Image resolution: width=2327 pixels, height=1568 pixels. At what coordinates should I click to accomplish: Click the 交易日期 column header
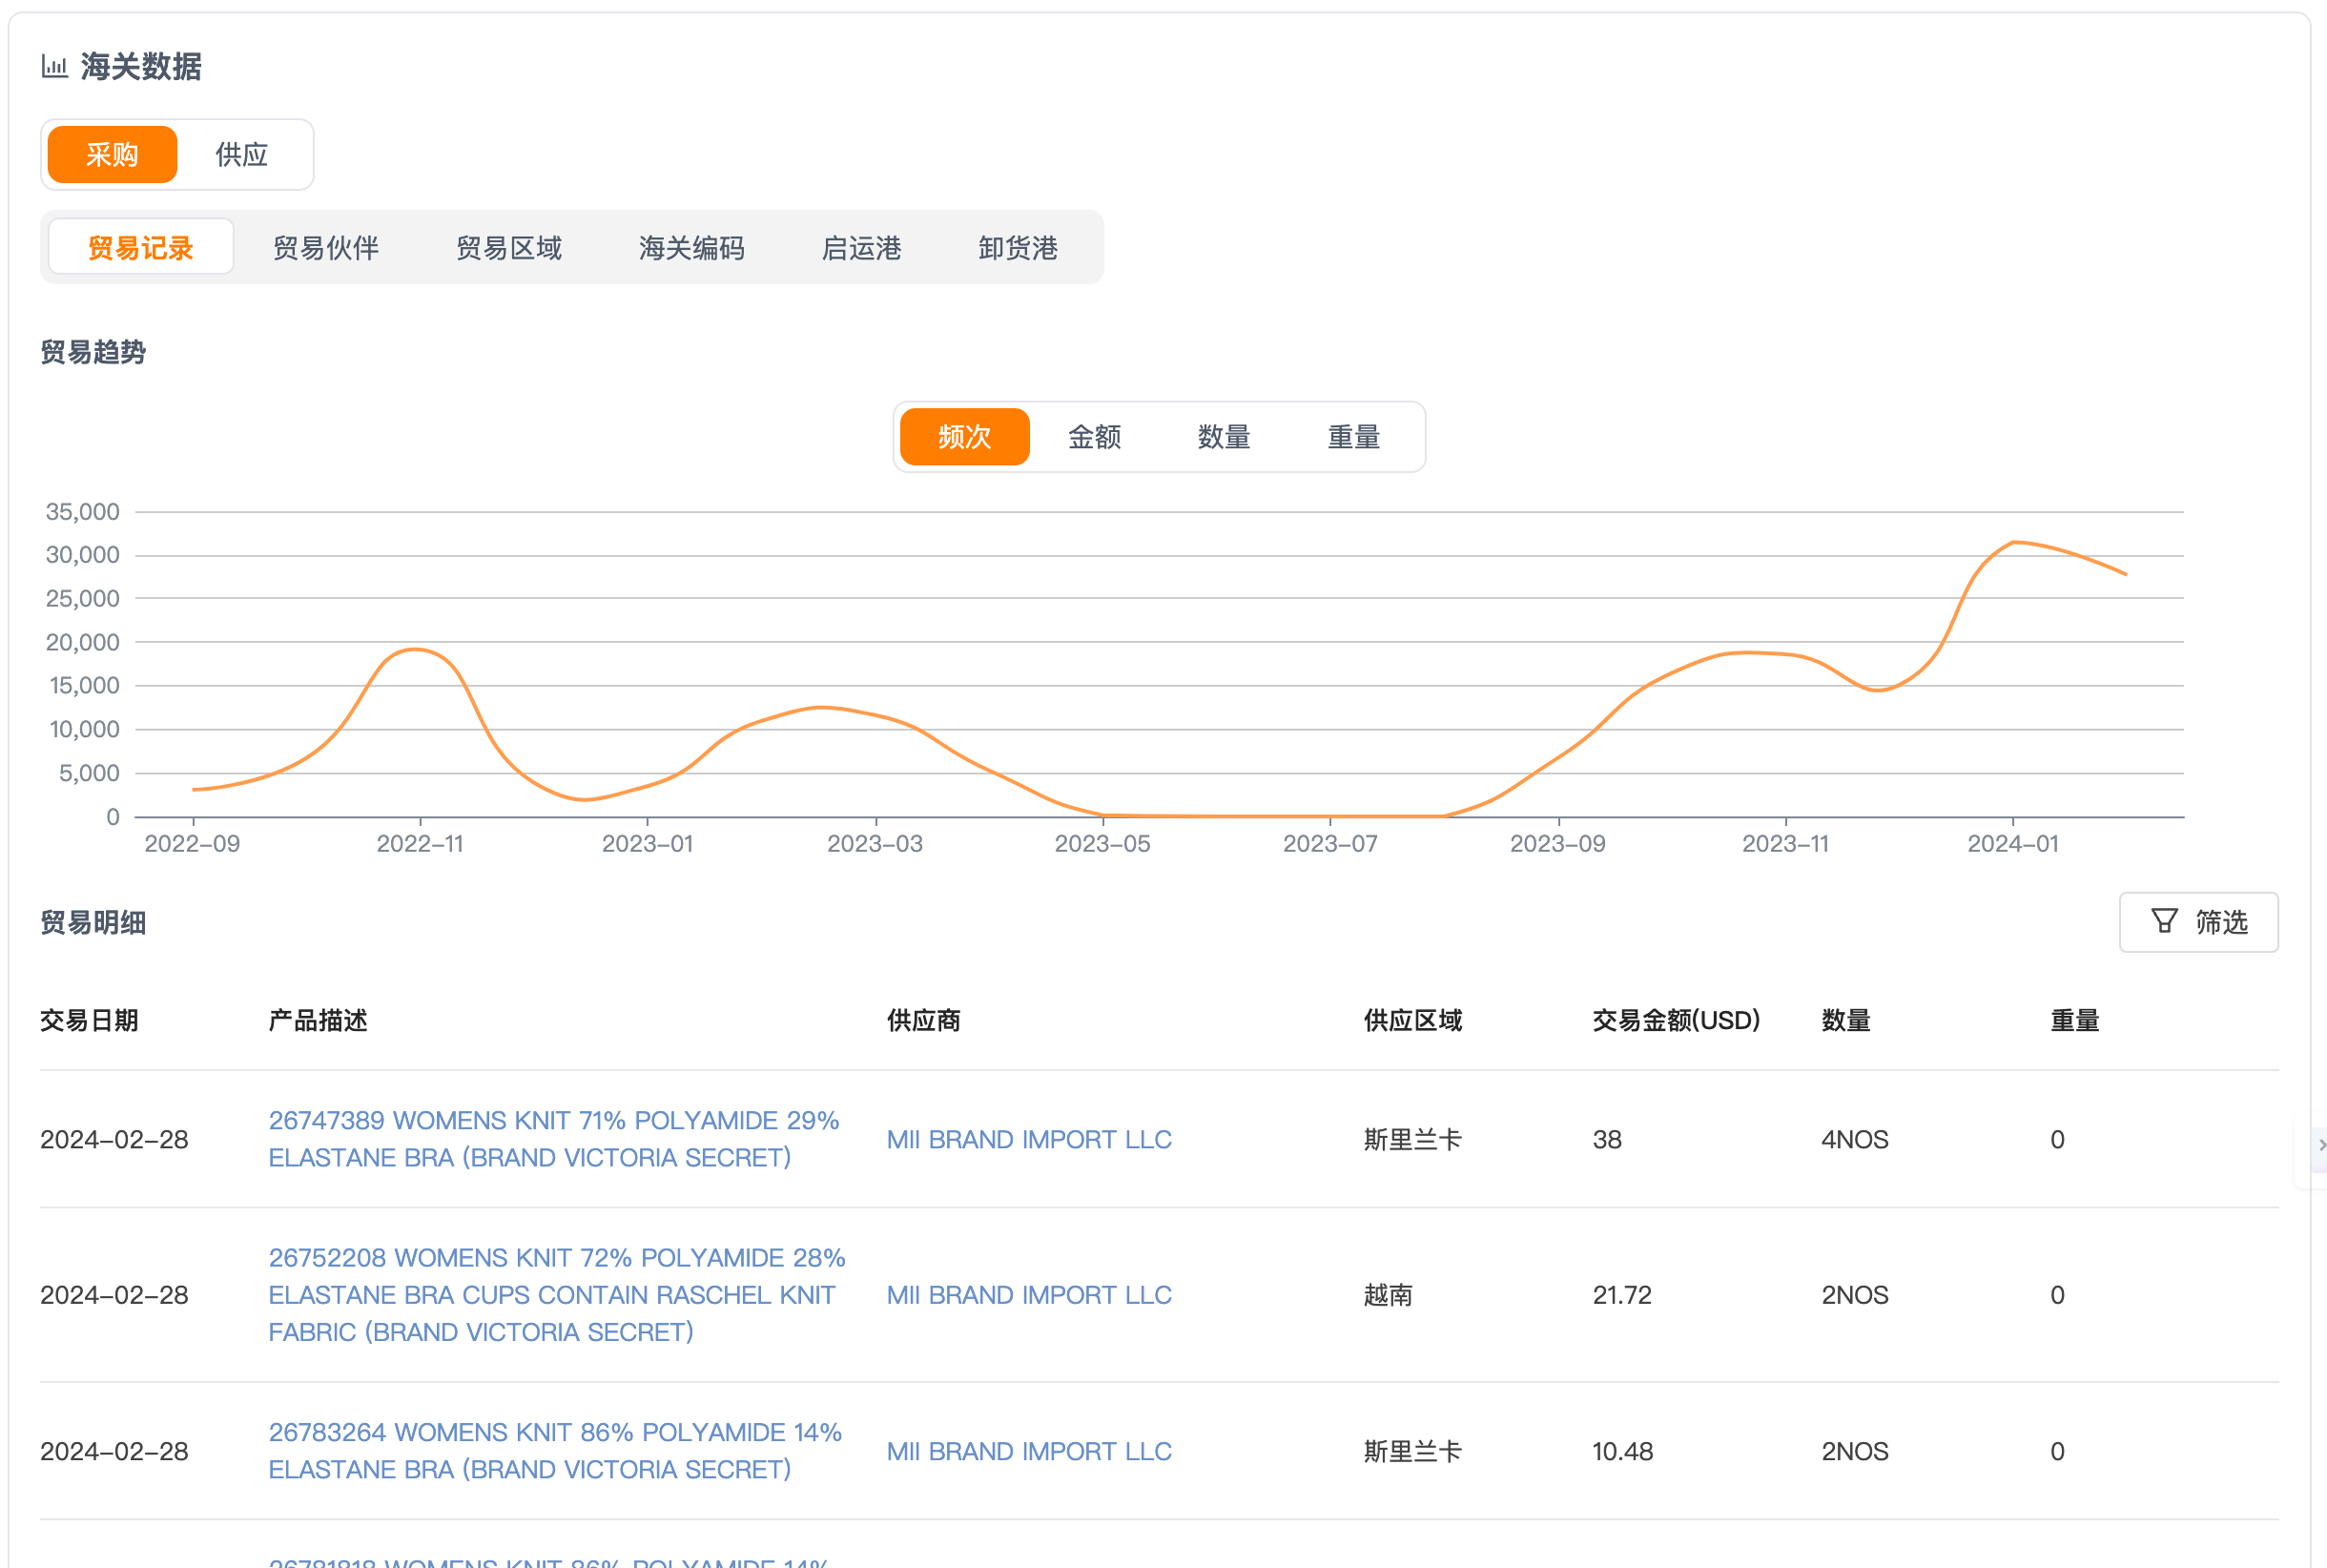click(x=89, y=1021)
